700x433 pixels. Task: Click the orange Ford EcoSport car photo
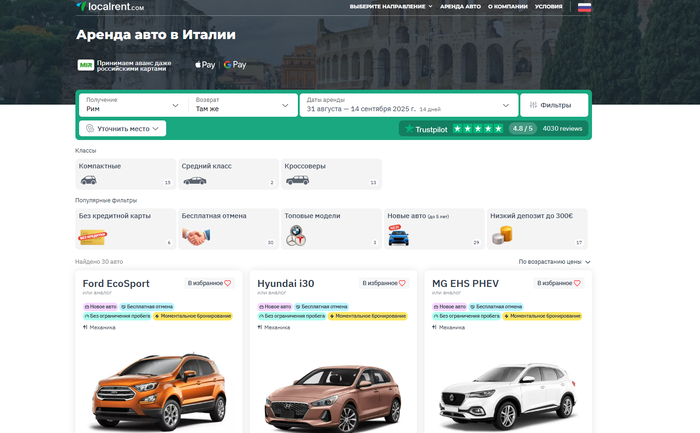pyautogui.click(x=159, y=390)
